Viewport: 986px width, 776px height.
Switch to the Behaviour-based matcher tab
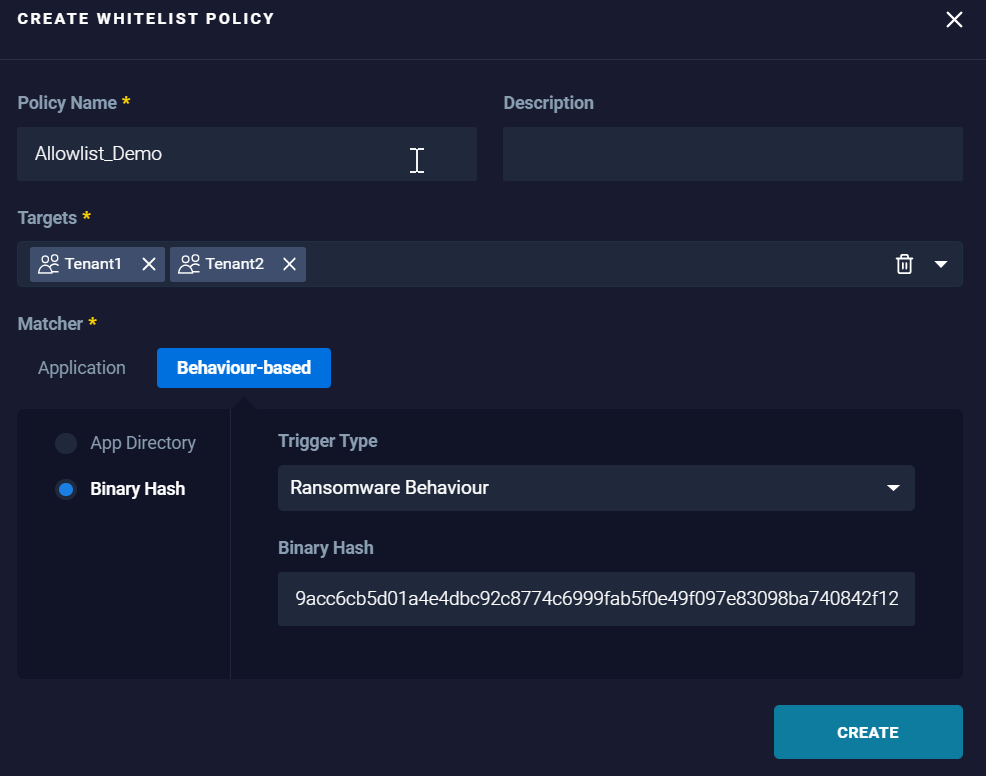[243, 368]
